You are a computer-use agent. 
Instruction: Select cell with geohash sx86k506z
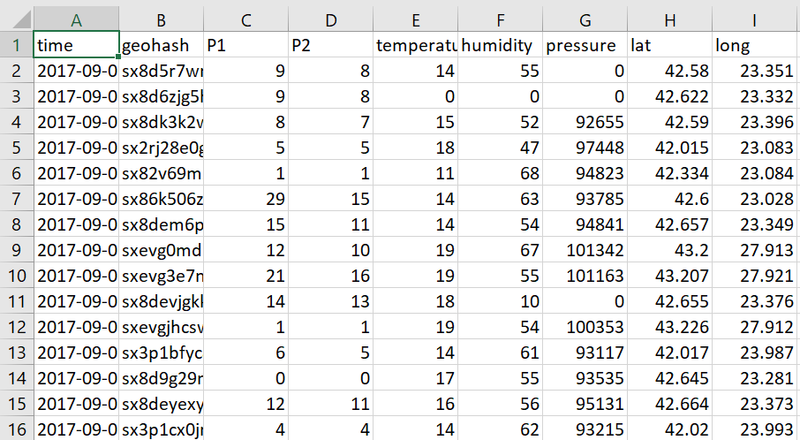tap(161, 199)
